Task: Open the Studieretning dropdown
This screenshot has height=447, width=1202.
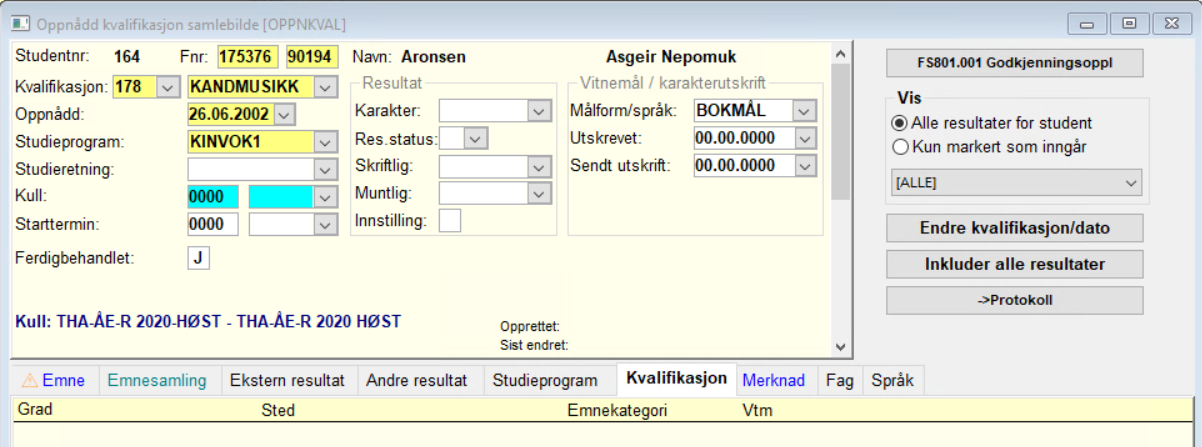Action: [325, 169]
